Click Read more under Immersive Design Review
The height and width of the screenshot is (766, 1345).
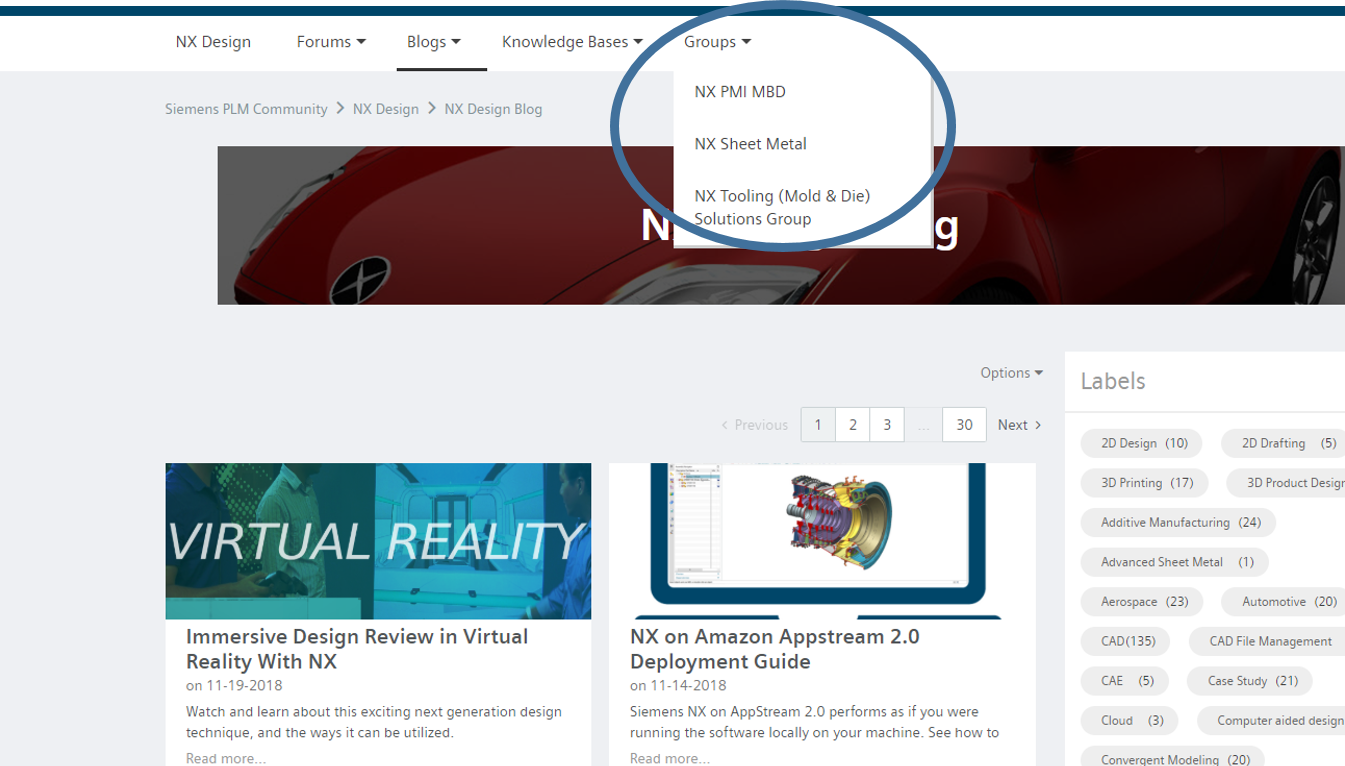[x=226, y=758]
